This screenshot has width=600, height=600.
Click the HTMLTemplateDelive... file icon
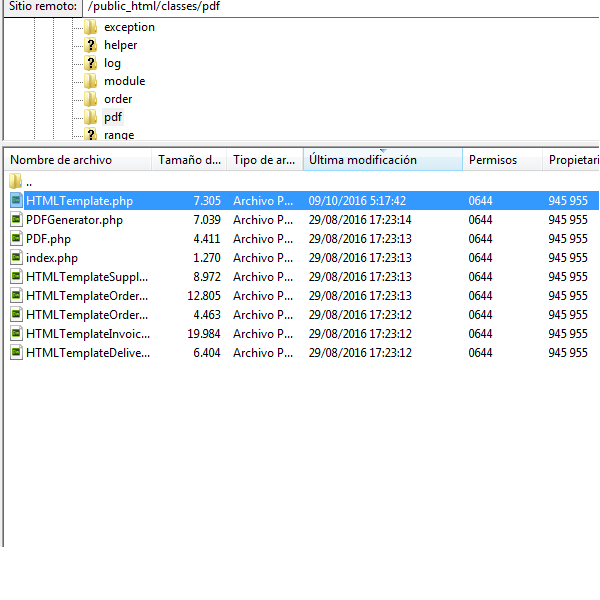coord(16,352)
